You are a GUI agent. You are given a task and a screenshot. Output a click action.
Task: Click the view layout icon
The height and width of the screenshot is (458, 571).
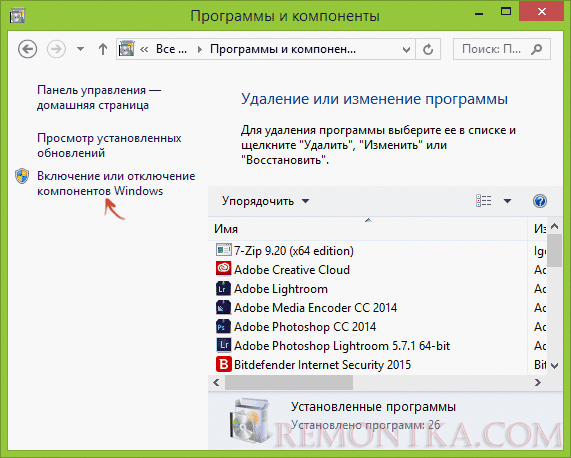[484, 201]
